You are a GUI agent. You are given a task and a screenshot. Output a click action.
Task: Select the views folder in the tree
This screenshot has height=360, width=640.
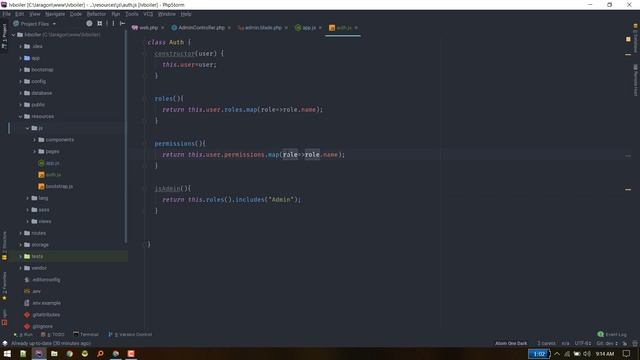click(41, 221)
